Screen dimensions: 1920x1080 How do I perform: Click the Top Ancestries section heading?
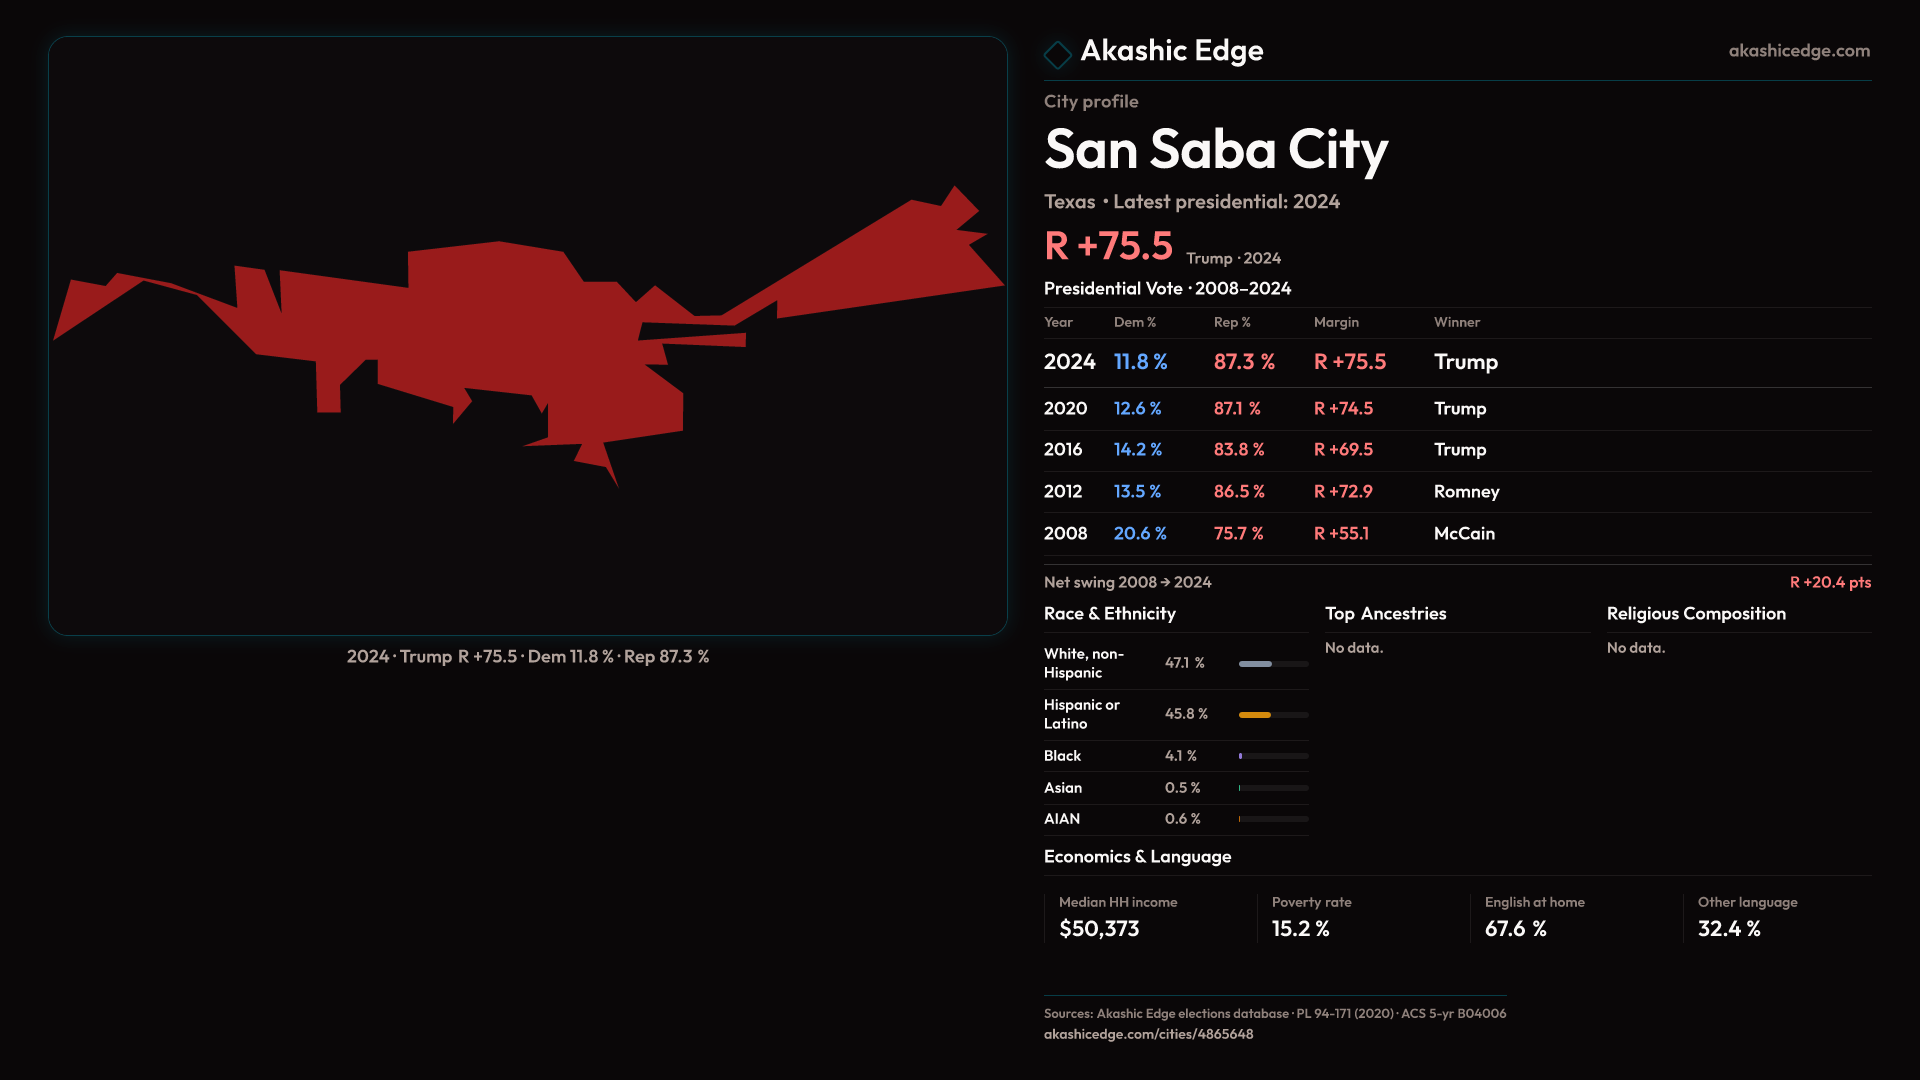[x=1385, y=614]
